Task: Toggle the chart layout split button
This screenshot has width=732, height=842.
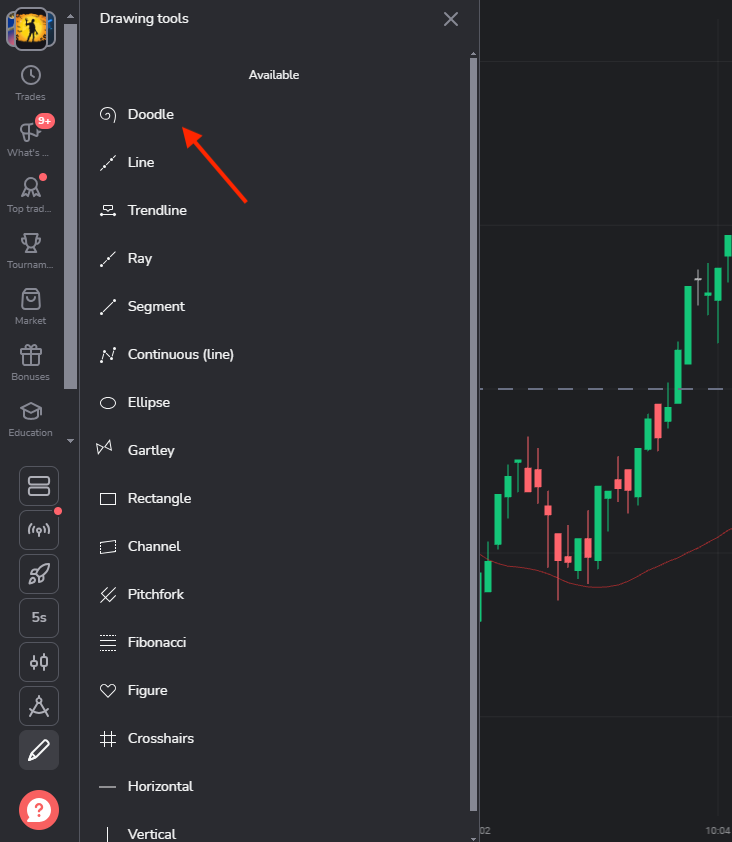Action: 39,486
